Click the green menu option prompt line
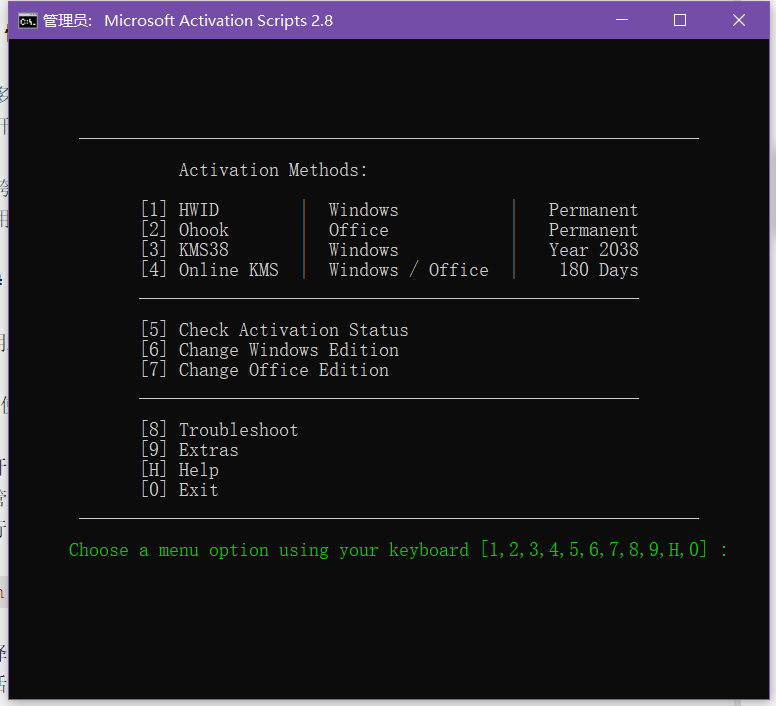This screenshot has width=776, height=706. (x=398, y=550)
